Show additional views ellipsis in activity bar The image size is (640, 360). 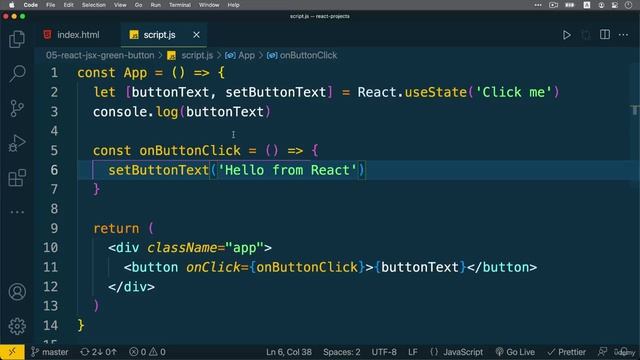17,212
